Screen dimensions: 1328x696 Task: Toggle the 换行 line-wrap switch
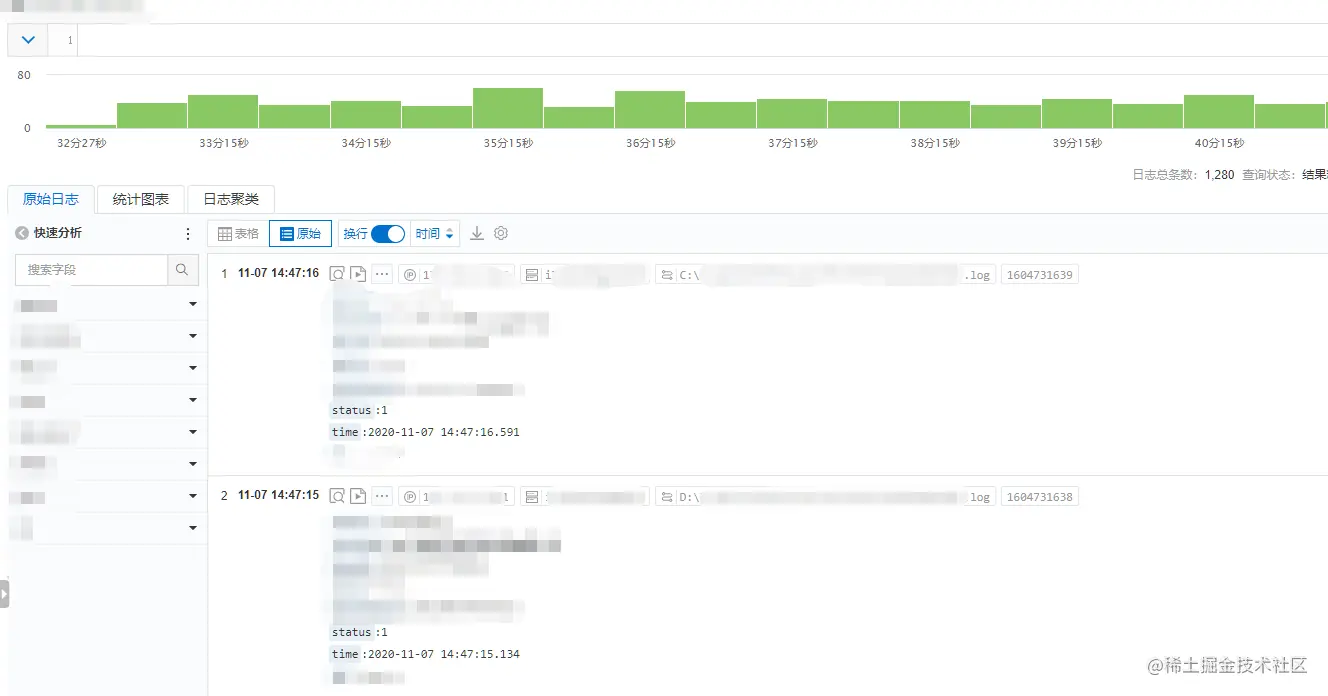(388, 233)
